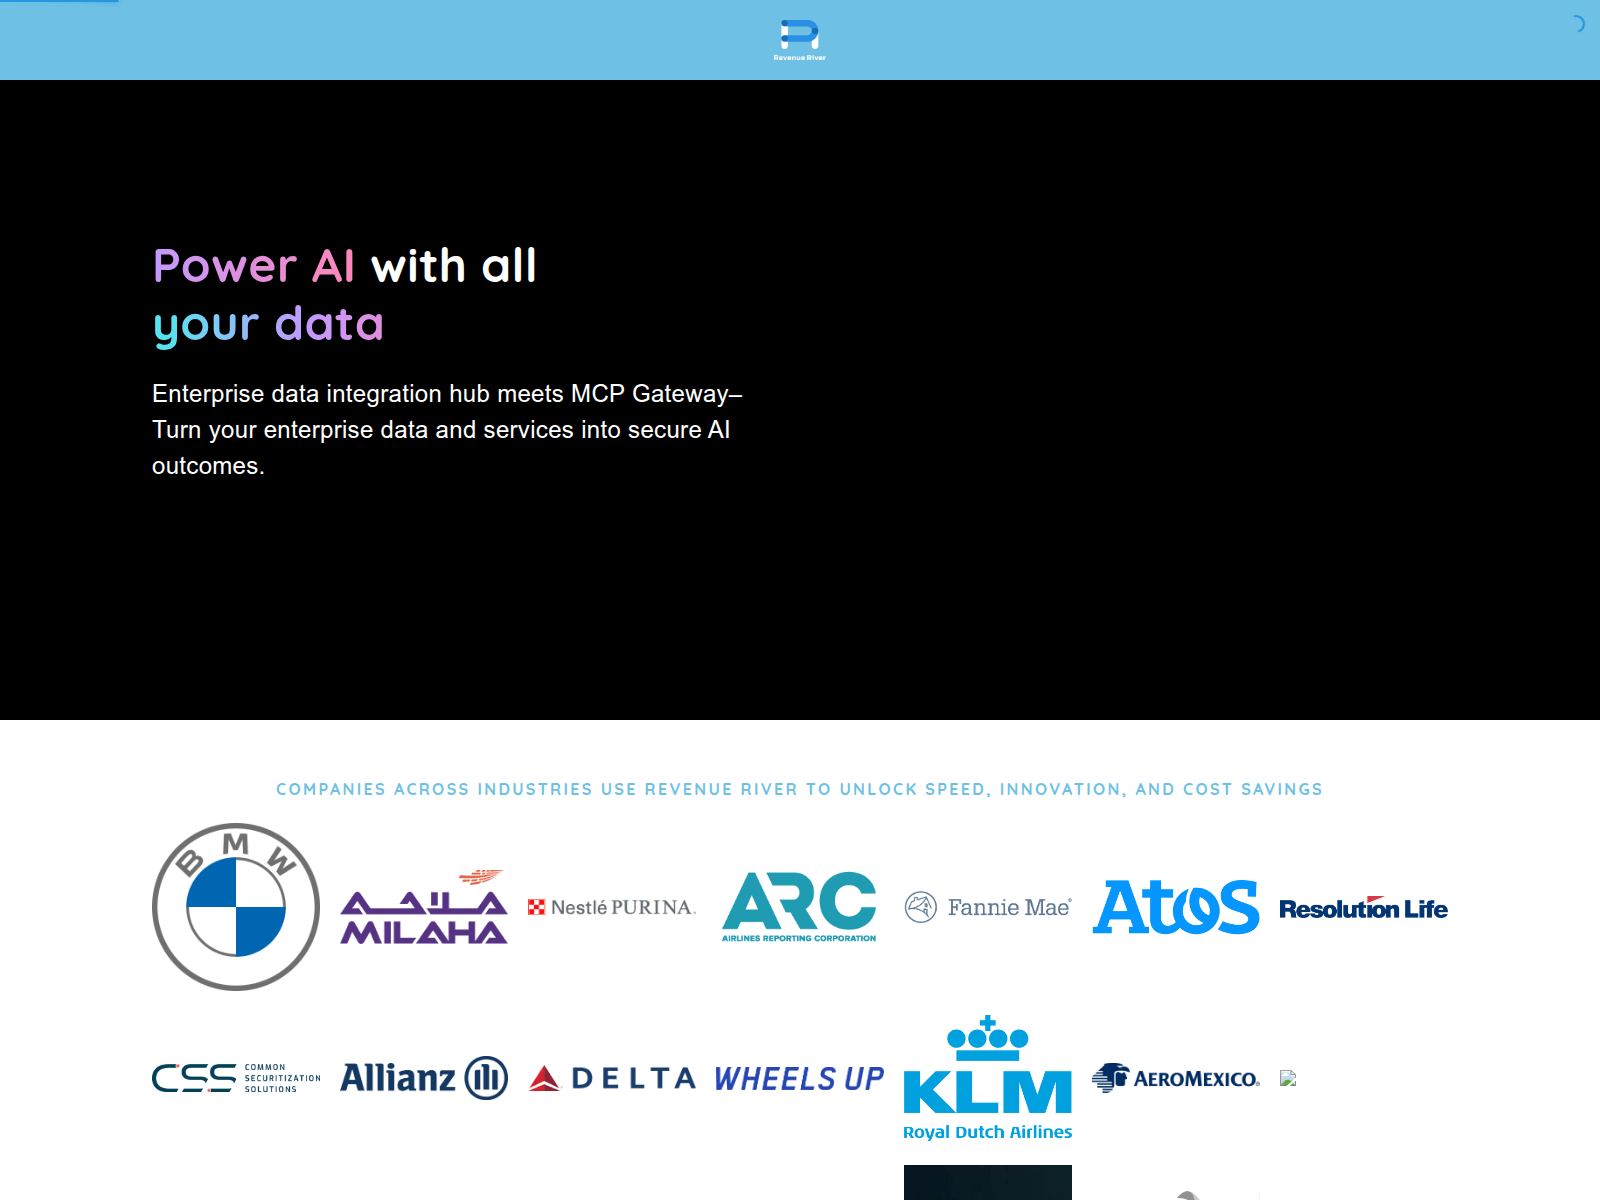Click the Milaha logo

424,907
